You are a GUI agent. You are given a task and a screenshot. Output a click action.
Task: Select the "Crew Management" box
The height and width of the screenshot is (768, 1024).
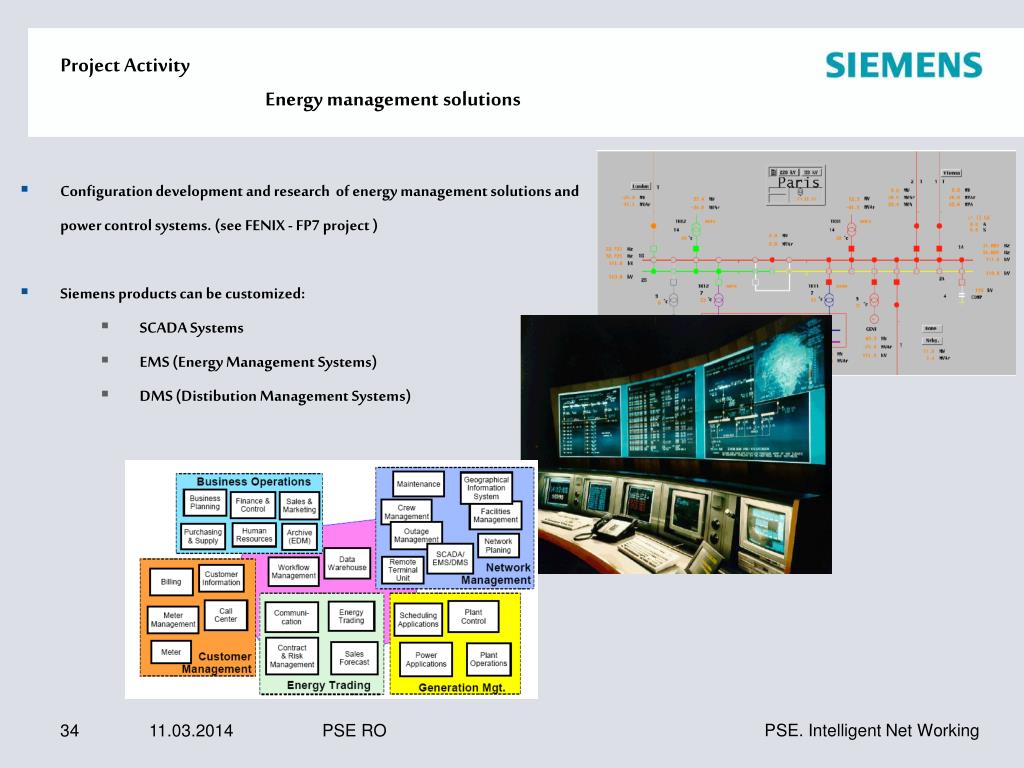tap(406, 512)
